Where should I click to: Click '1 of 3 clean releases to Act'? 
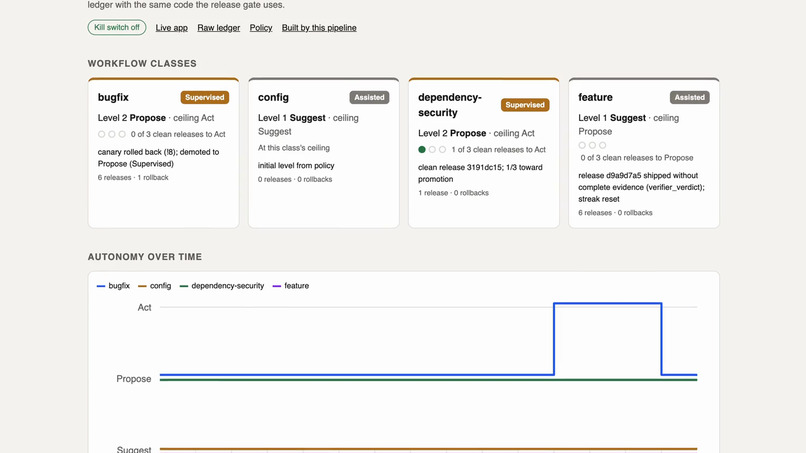(498, 150)
